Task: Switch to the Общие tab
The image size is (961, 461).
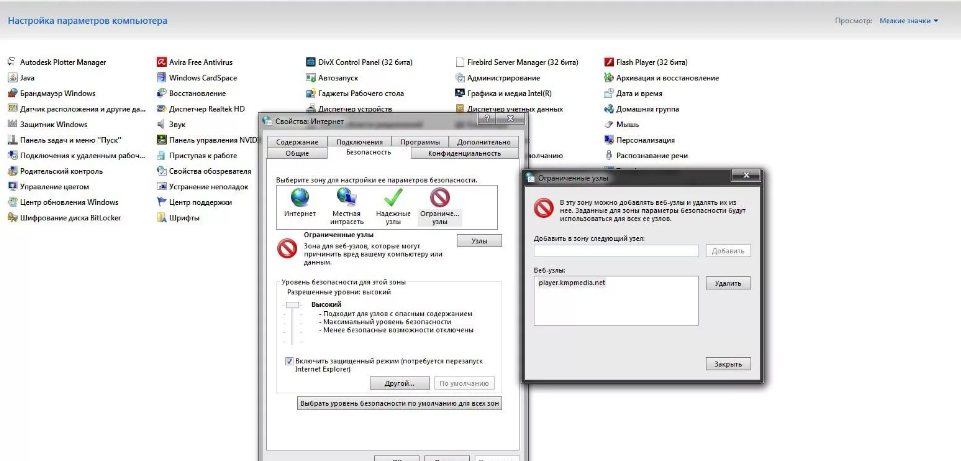Action: (297, 153)
